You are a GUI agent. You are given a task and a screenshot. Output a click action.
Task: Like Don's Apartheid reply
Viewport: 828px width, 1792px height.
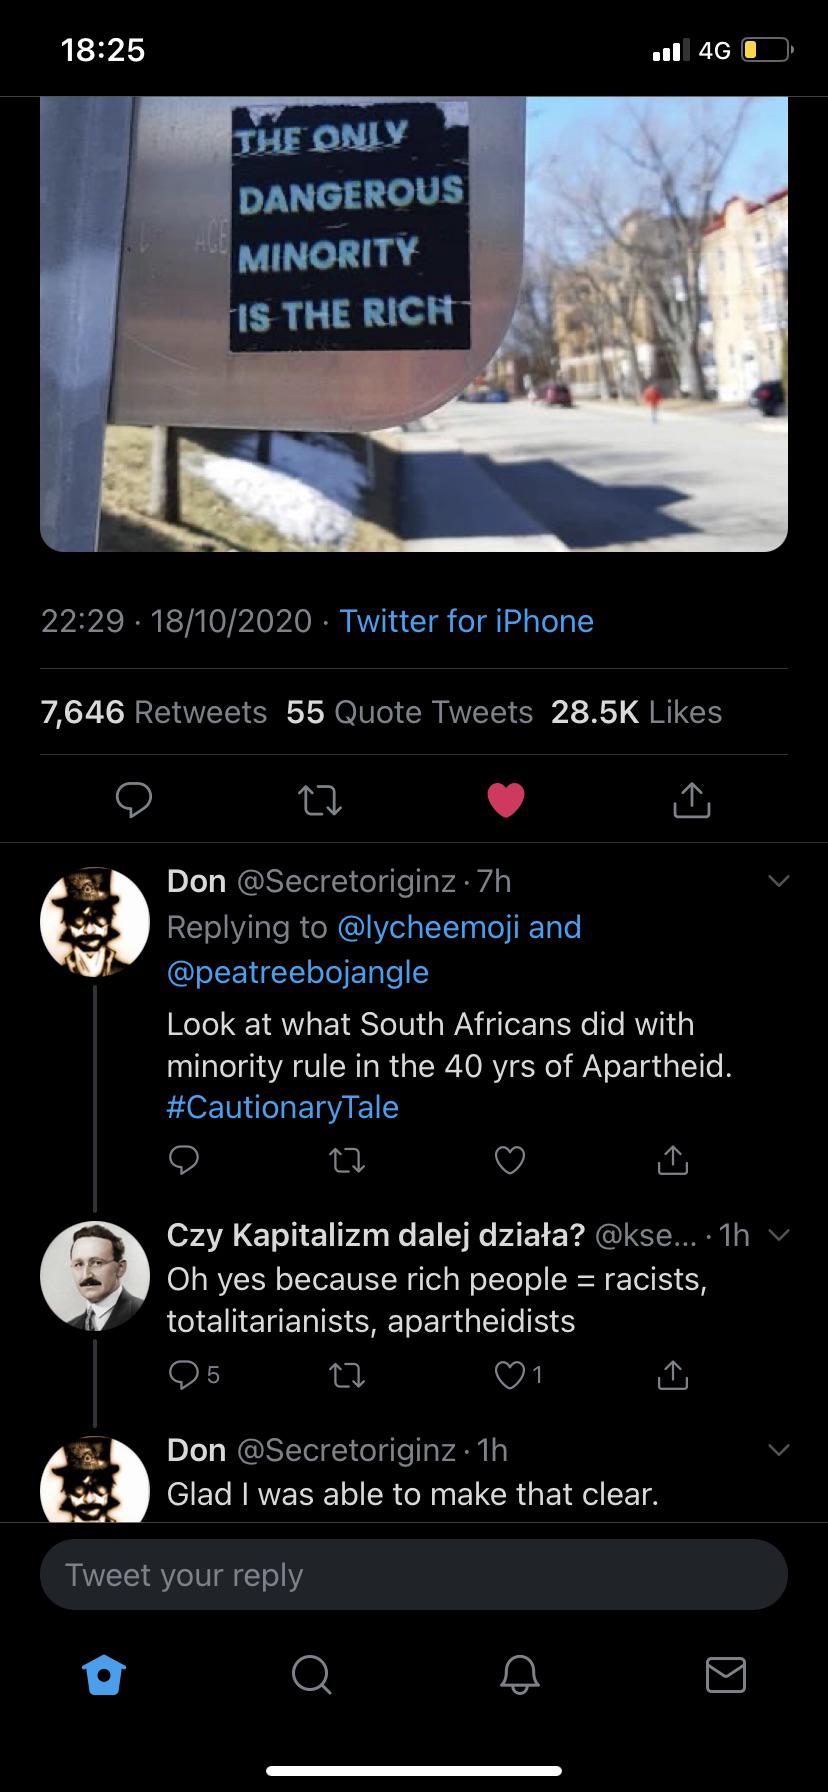click(510, 1159)
